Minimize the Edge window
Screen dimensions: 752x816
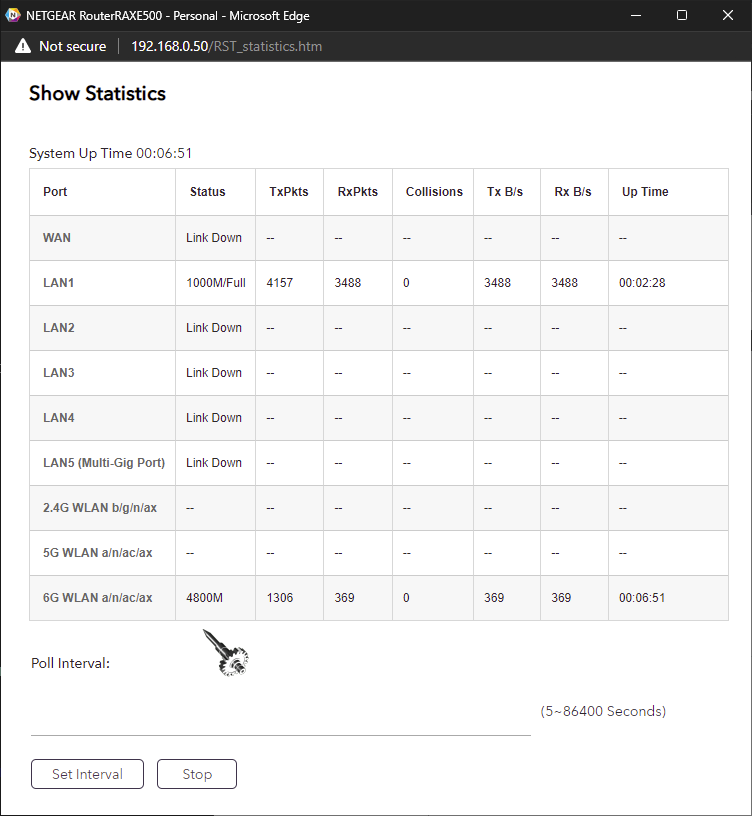pos(636,16)
